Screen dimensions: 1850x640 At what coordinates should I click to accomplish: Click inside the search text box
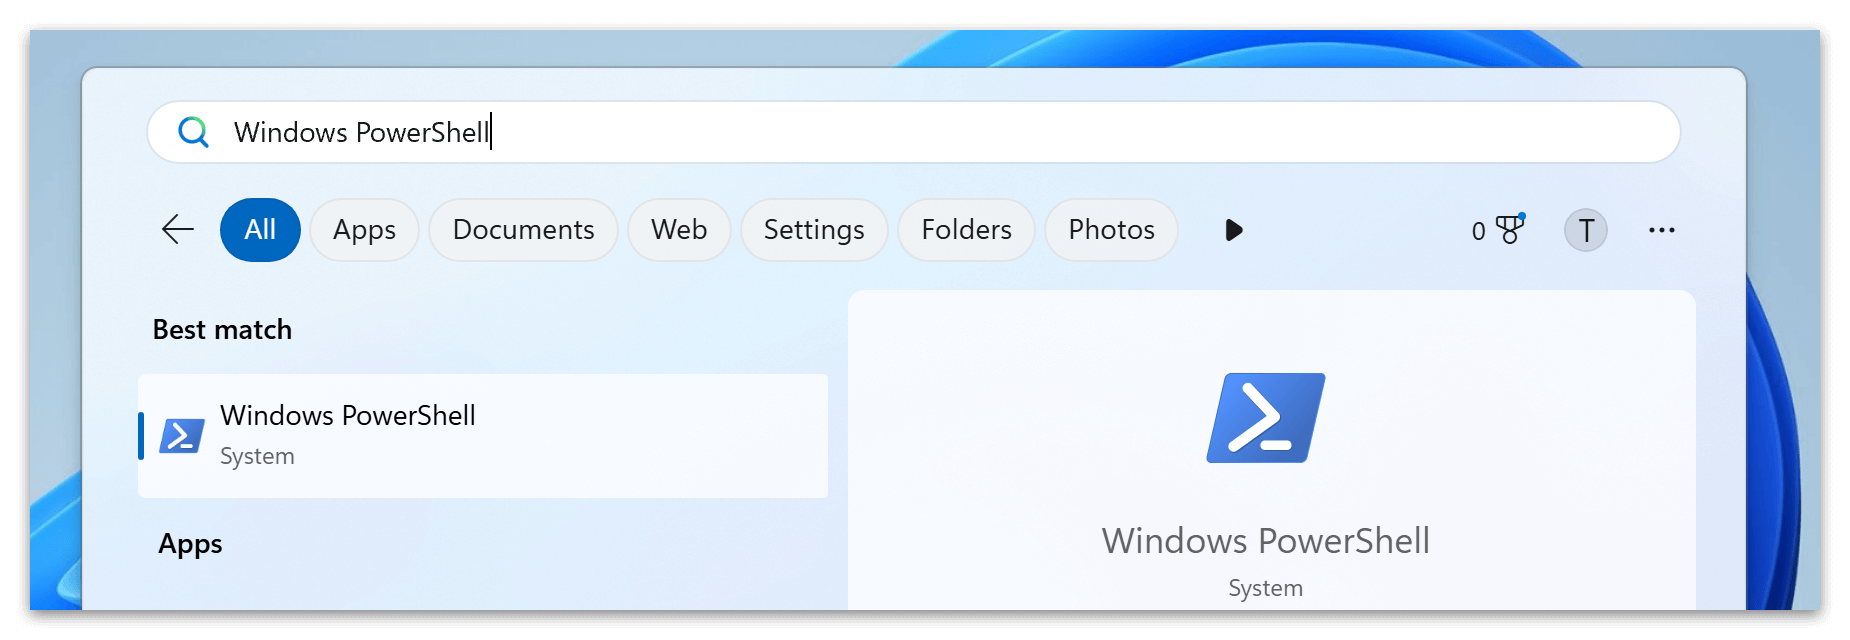[900, 132]
